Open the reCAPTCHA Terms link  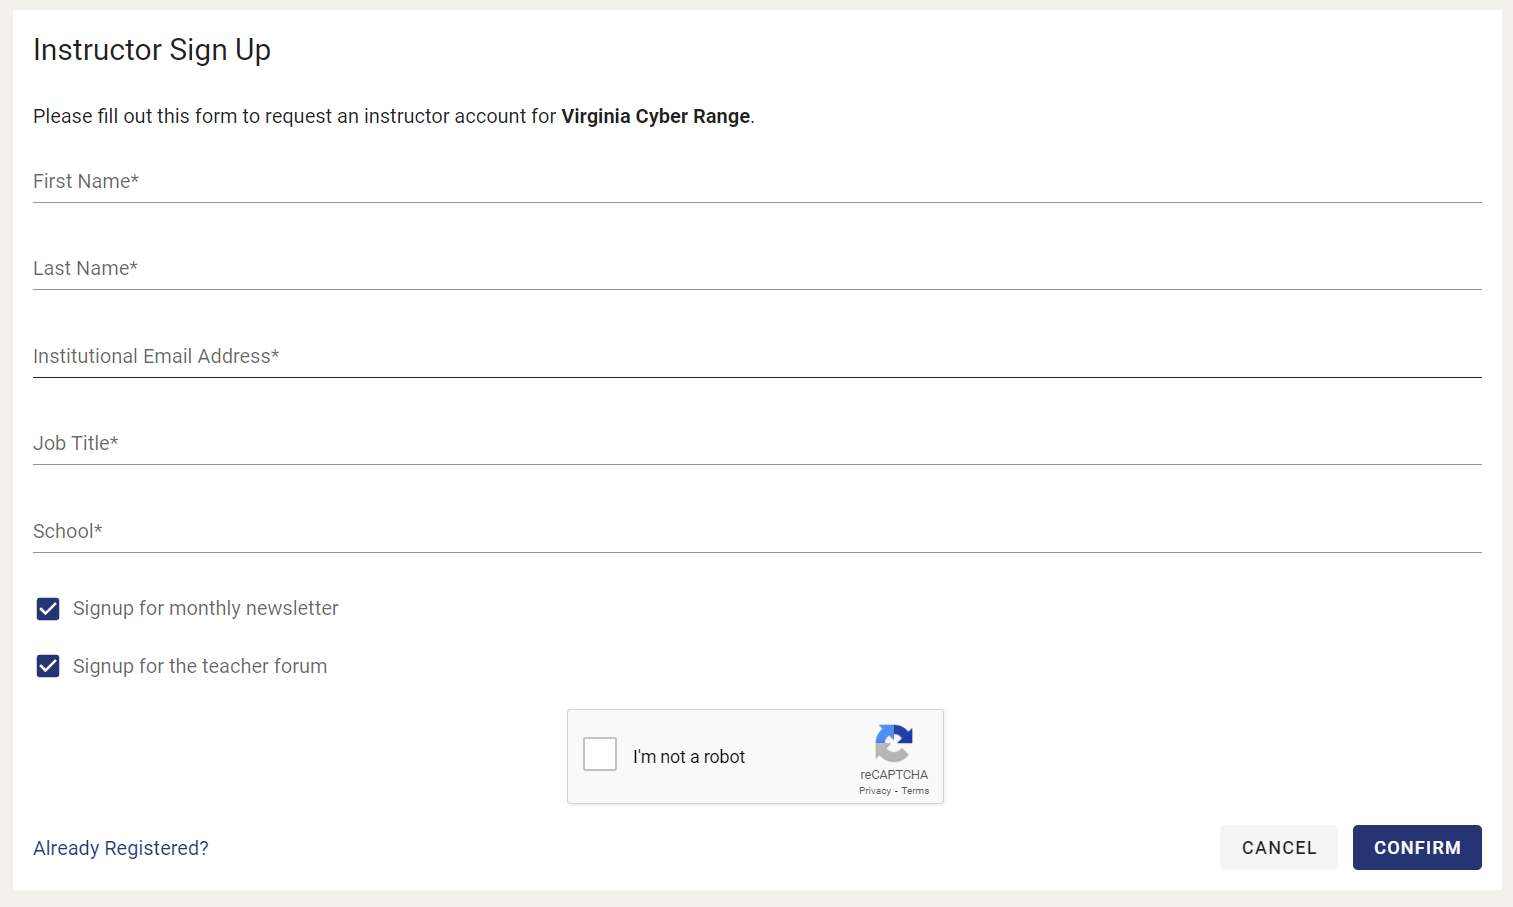[x=915, y=791]
